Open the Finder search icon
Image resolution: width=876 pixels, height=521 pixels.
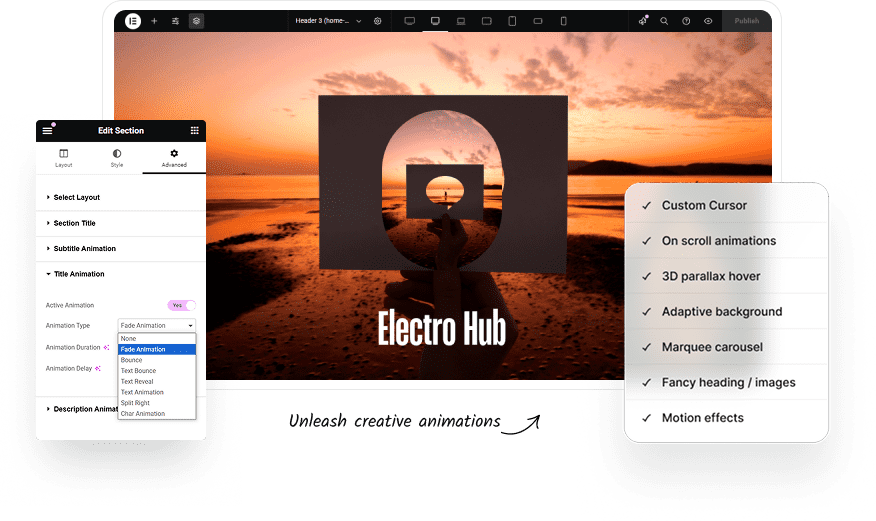(664, 20)
